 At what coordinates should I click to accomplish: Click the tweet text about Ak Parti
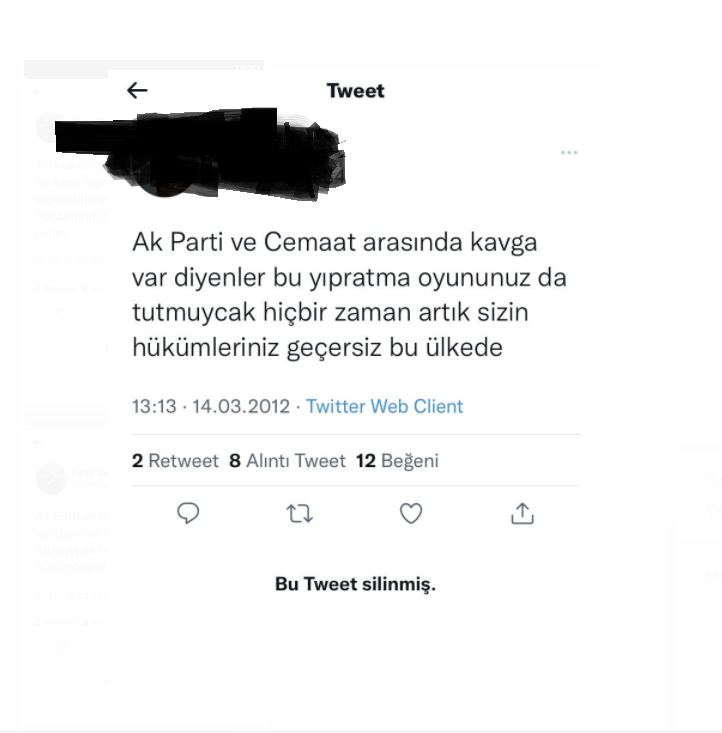pyautogui.click(x=349, y=295)
